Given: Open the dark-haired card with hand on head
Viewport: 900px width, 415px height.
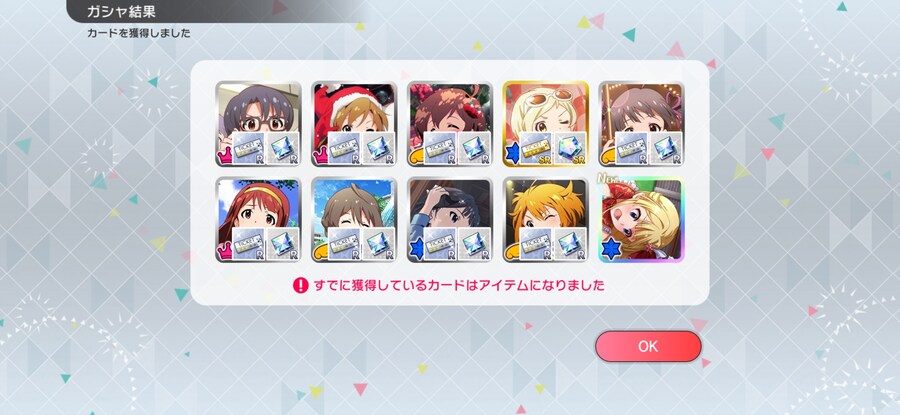Looking at the screenshot, I should [x=450, y=220].
